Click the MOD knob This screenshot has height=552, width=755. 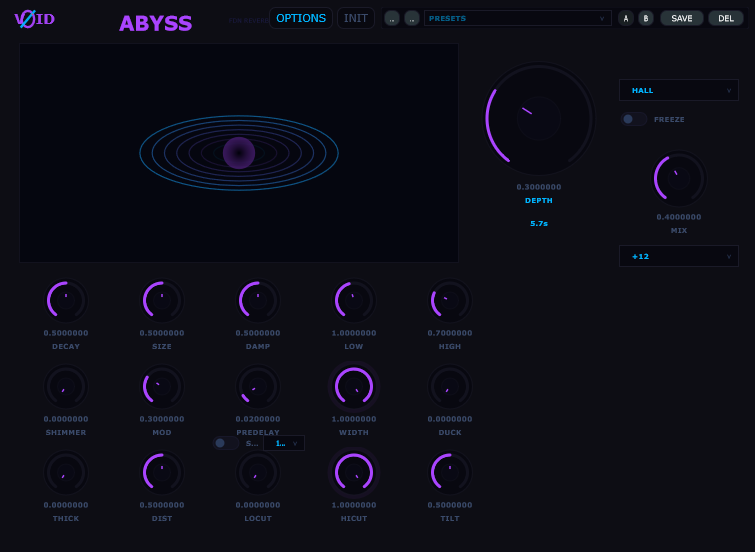click(162, 387)
